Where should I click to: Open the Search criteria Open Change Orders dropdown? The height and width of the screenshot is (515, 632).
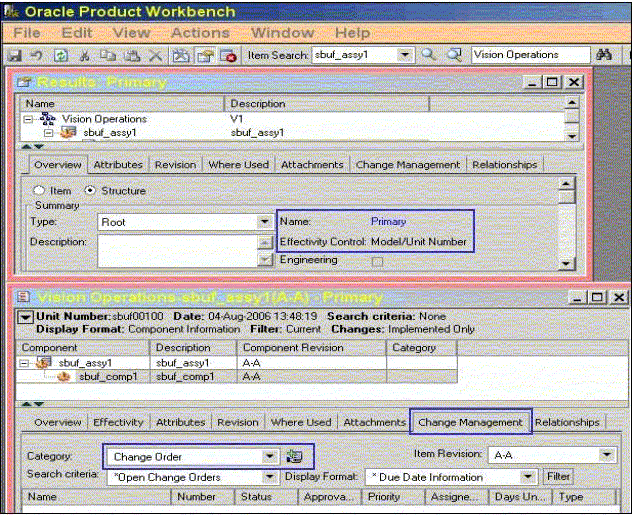(x=269, y=477)
